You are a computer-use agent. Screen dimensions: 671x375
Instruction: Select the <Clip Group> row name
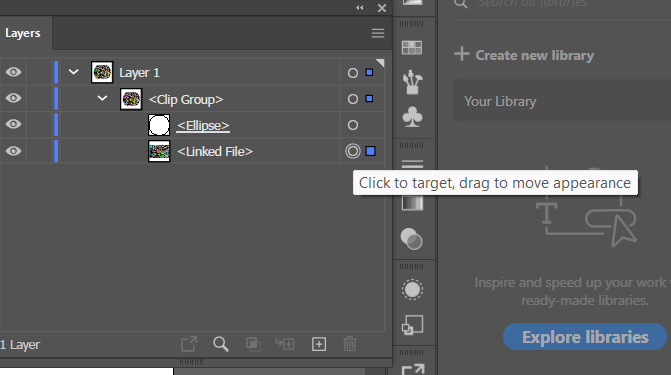click(x=186, y=99)
